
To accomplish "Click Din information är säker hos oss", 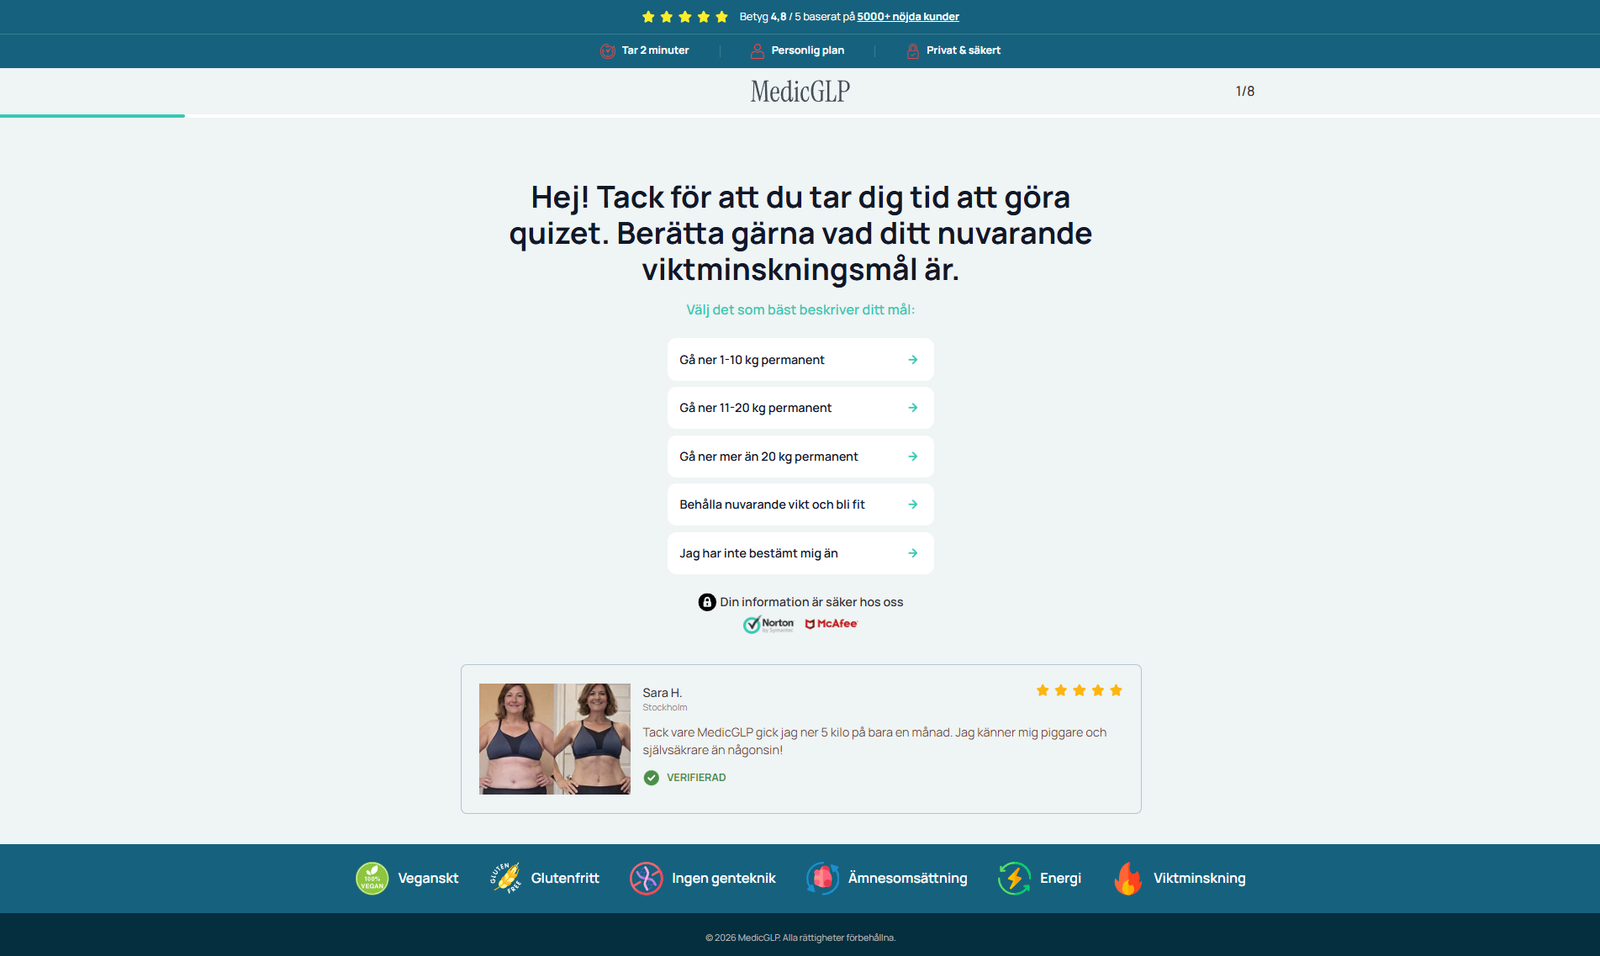I will (x=811, y=602).
